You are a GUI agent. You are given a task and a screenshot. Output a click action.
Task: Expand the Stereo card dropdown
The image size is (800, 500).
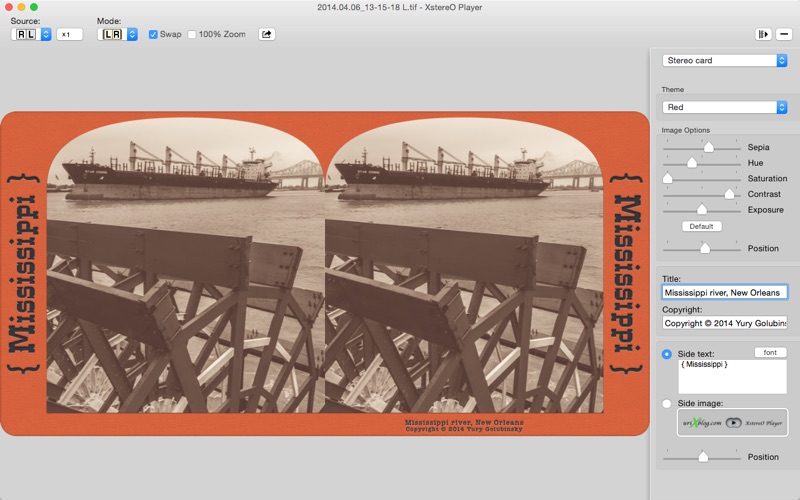click(x=724, y=60)
